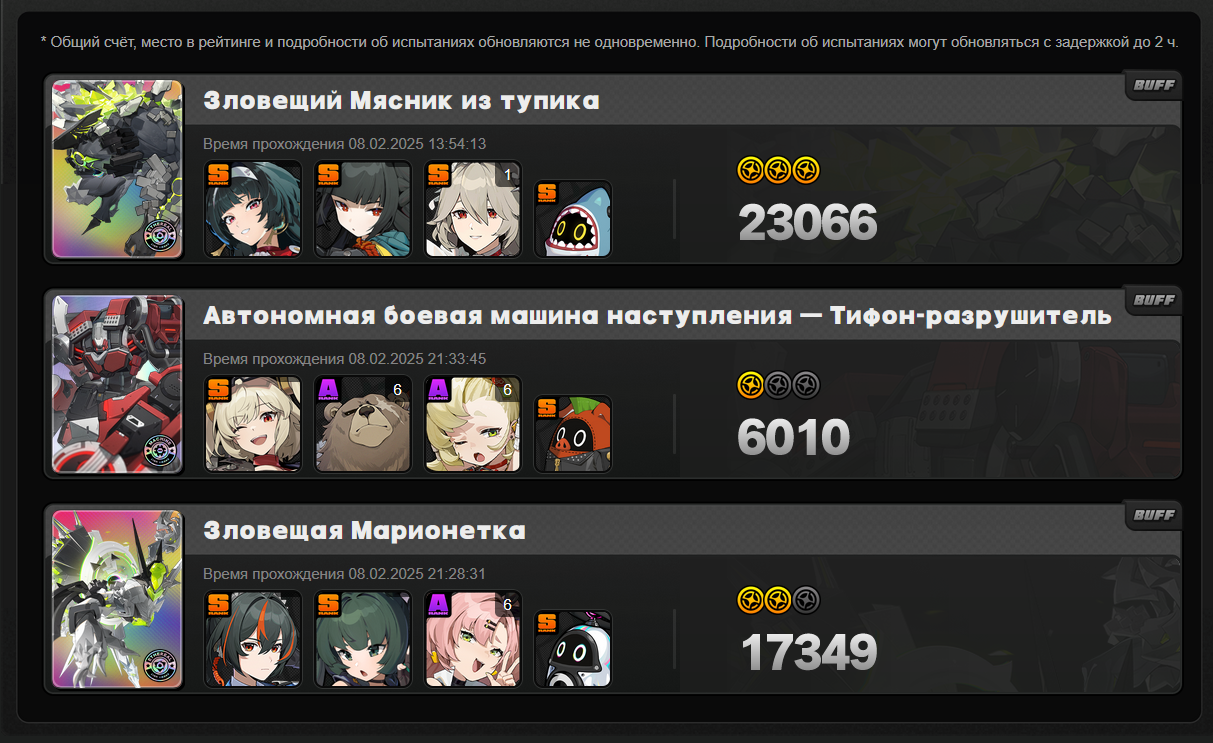Click the three gold stars above 23066

point(779,171)
